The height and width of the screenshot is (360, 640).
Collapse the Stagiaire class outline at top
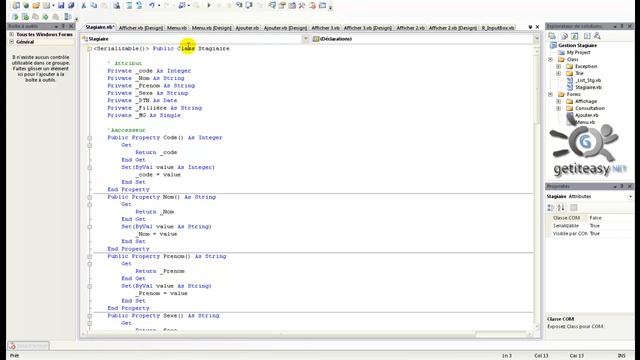[89, 49]
